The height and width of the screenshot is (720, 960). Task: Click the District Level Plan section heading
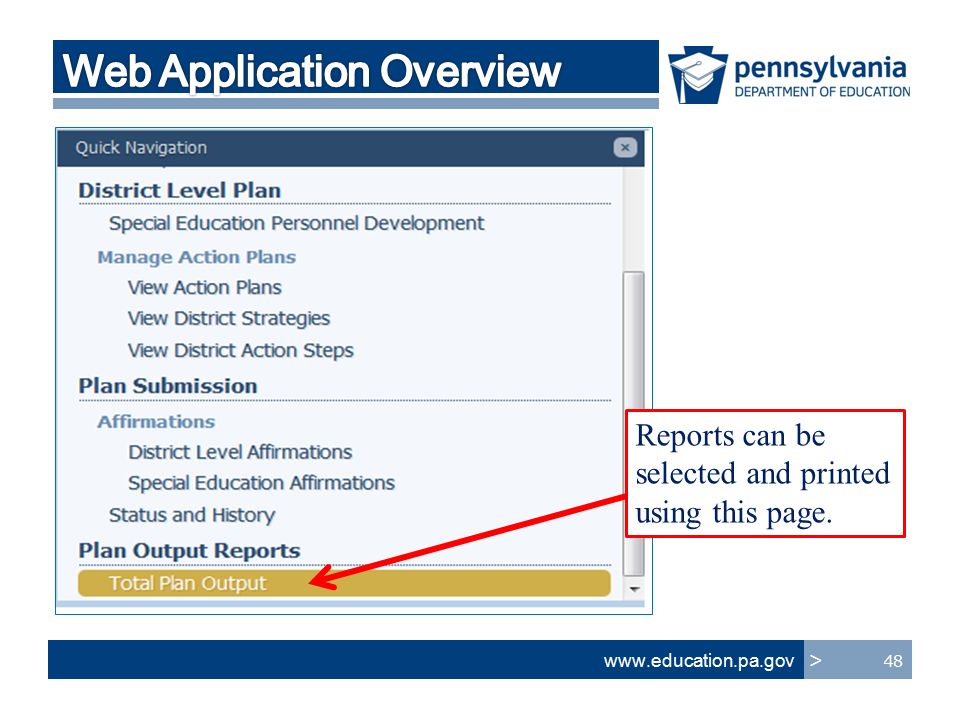click(179, 190)
